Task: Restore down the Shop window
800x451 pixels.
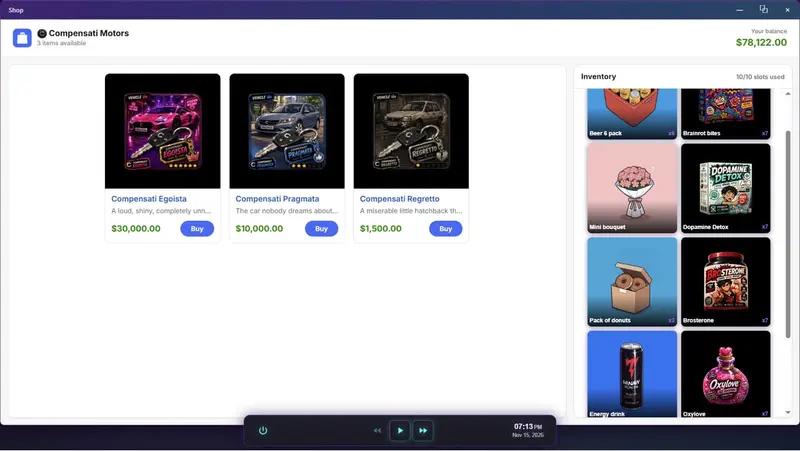Action: [x=764, y=9]
